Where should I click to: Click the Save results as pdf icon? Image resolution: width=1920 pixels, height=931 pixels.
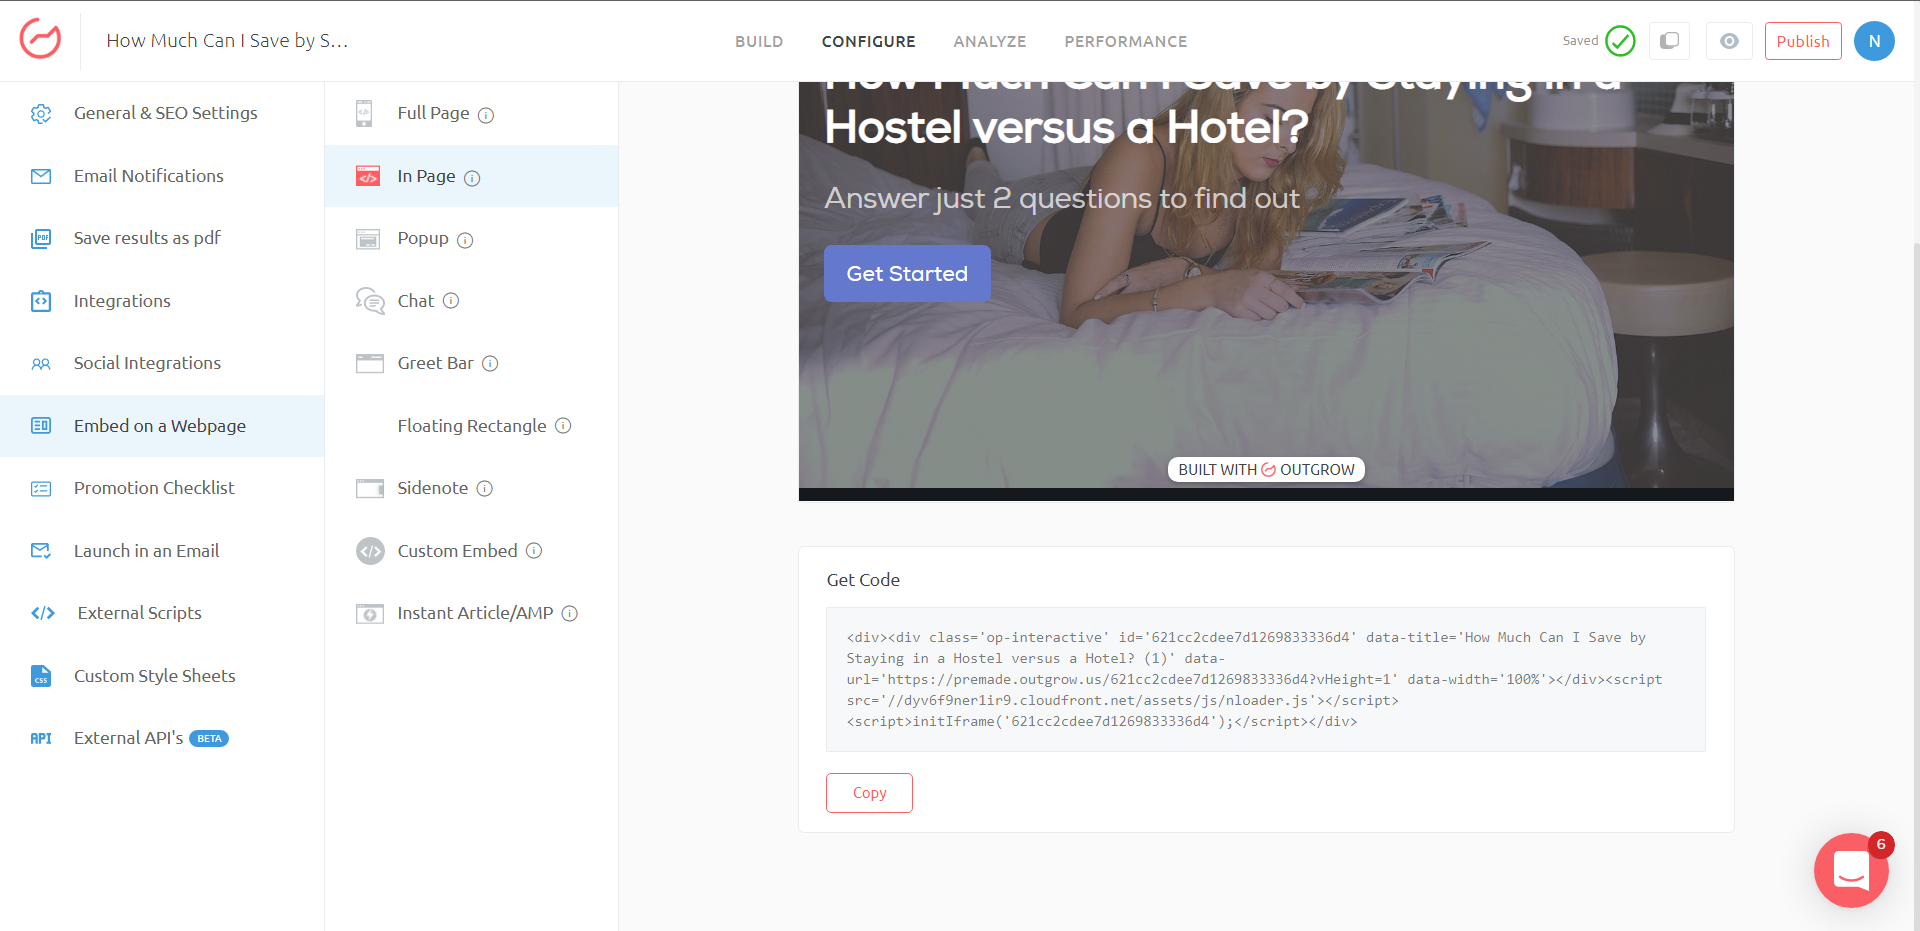[41, 239]
